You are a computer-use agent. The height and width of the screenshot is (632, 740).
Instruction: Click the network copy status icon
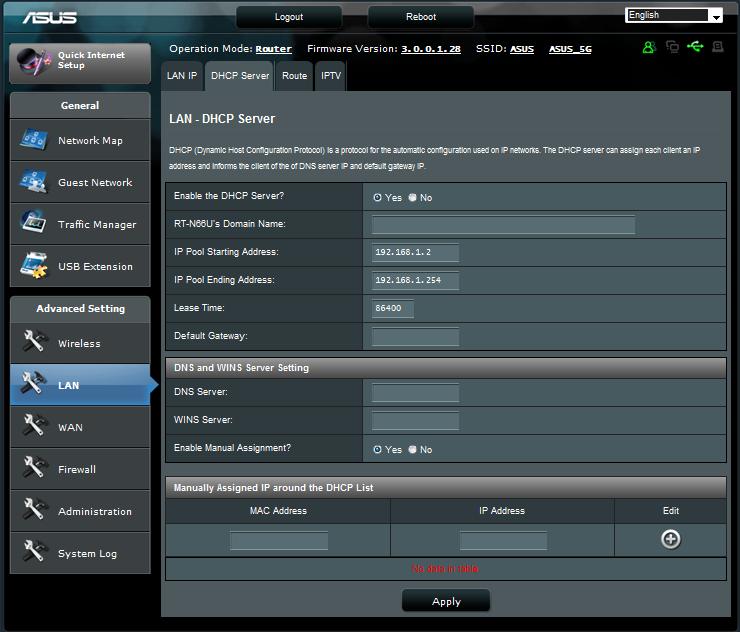point(672,47)
